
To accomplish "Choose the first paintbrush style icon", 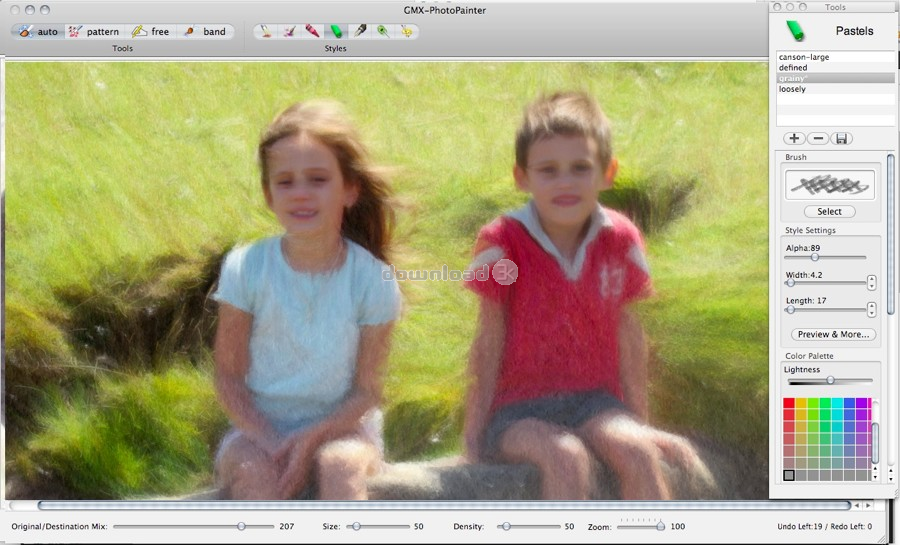I will click(x=265, y=32).
